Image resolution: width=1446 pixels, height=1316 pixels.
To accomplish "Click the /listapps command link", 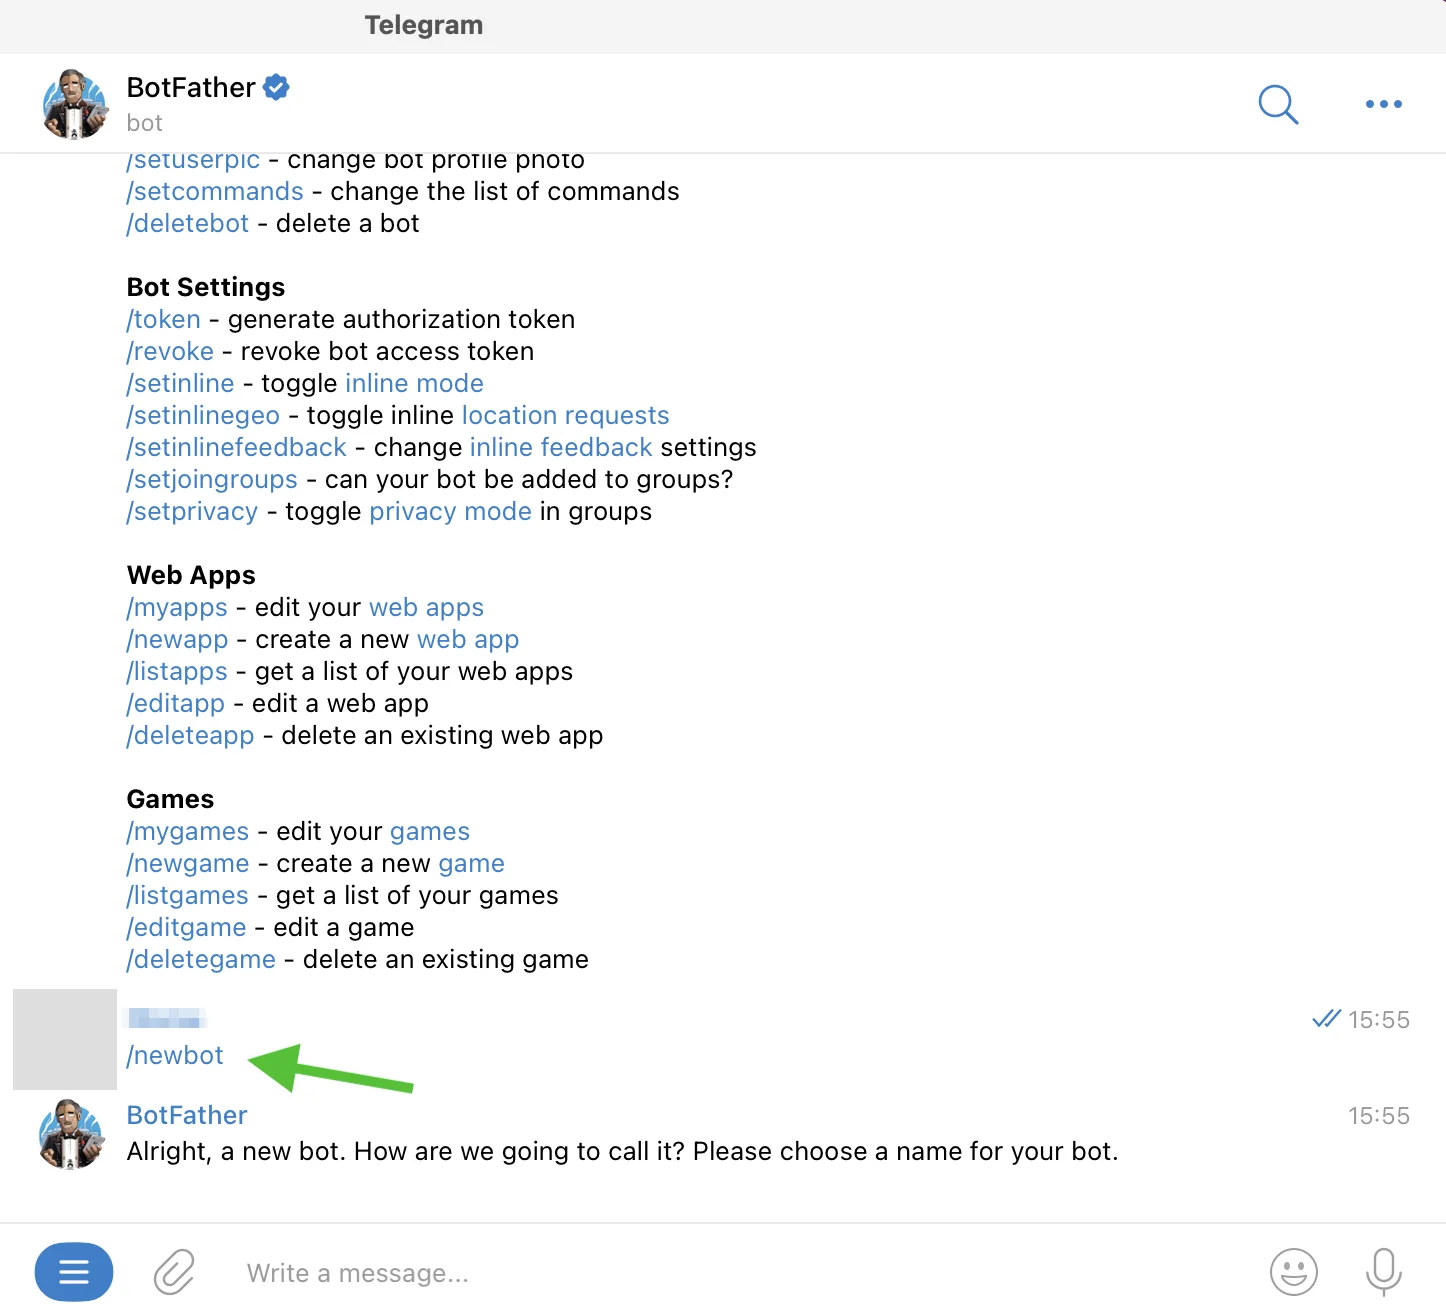I will point(177,671).
